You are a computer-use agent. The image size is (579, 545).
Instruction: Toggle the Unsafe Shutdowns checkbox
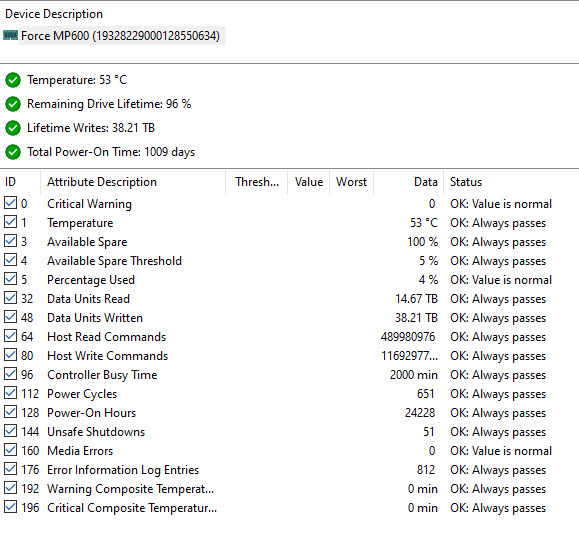coord(10,431)
